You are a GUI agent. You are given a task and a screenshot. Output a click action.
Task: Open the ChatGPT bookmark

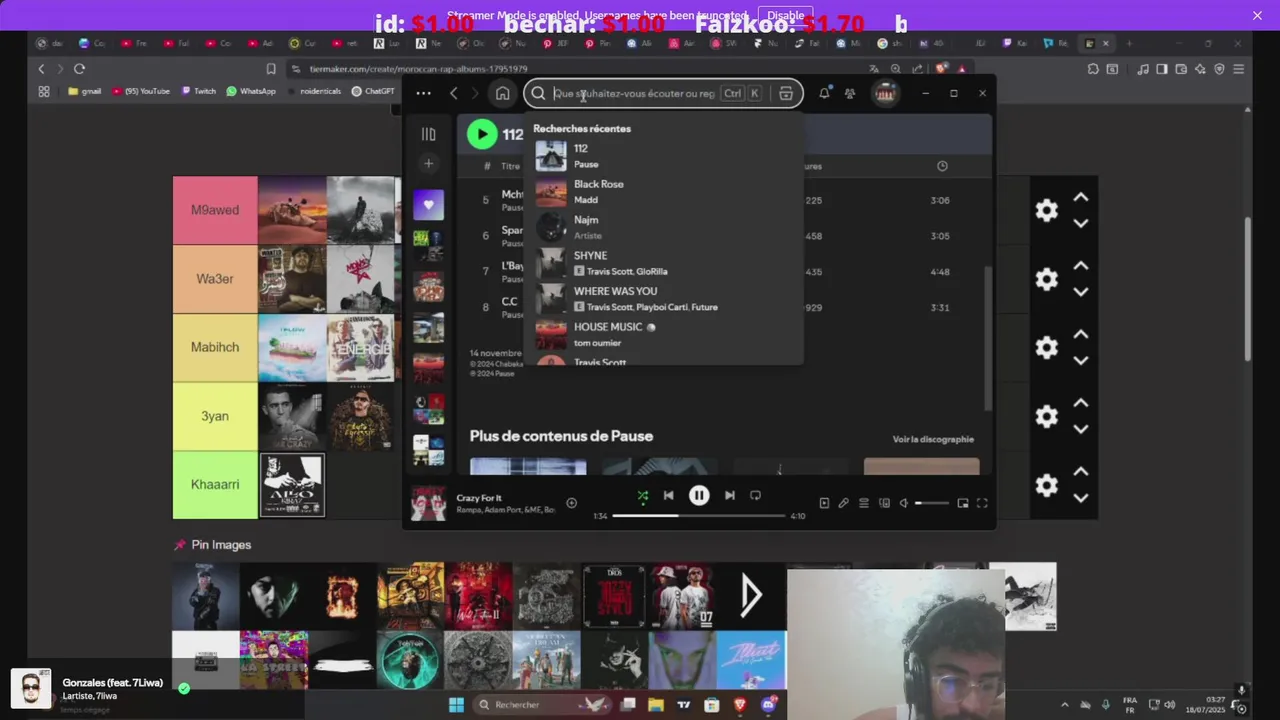pos(373,91)
